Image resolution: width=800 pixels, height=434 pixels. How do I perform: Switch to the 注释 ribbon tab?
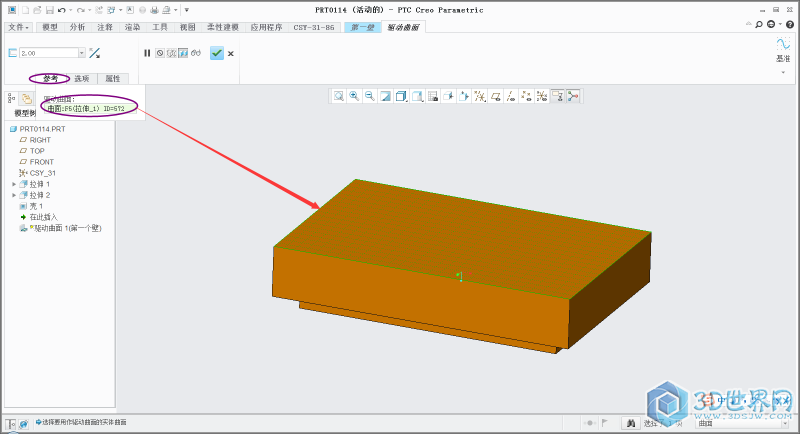tap(105, 27)
